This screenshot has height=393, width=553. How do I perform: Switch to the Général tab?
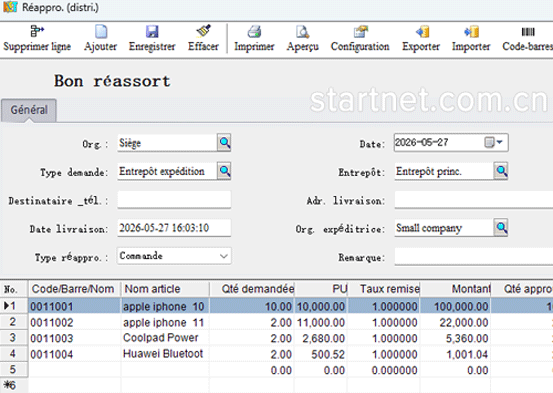(x=29, y=110)
